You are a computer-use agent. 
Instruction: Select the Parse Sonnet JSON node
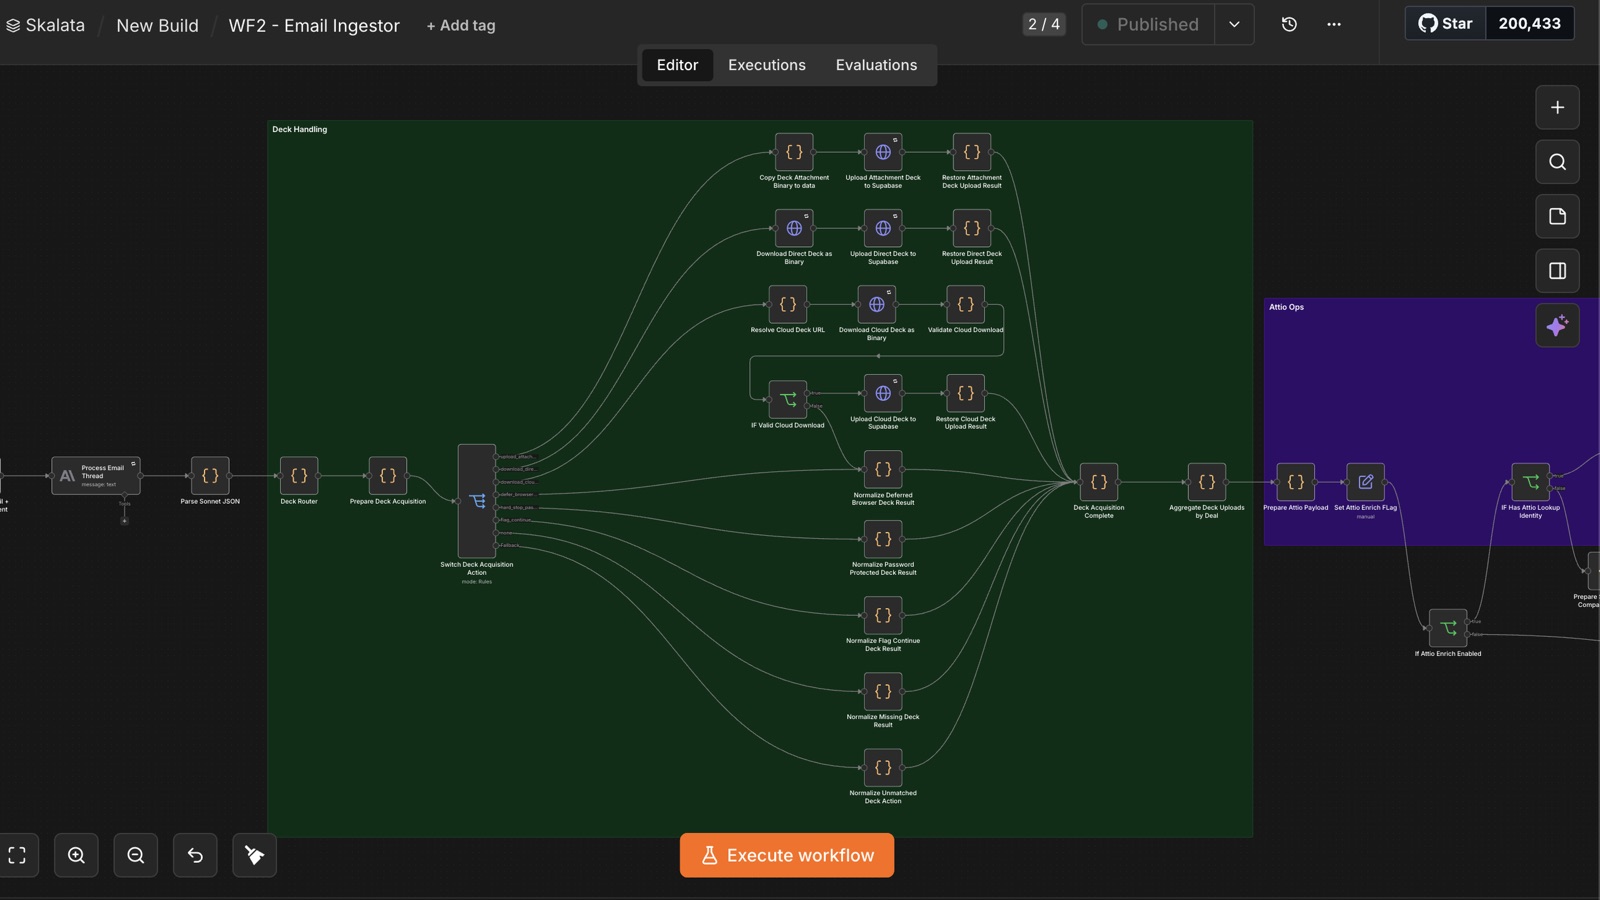click(210, 476)
